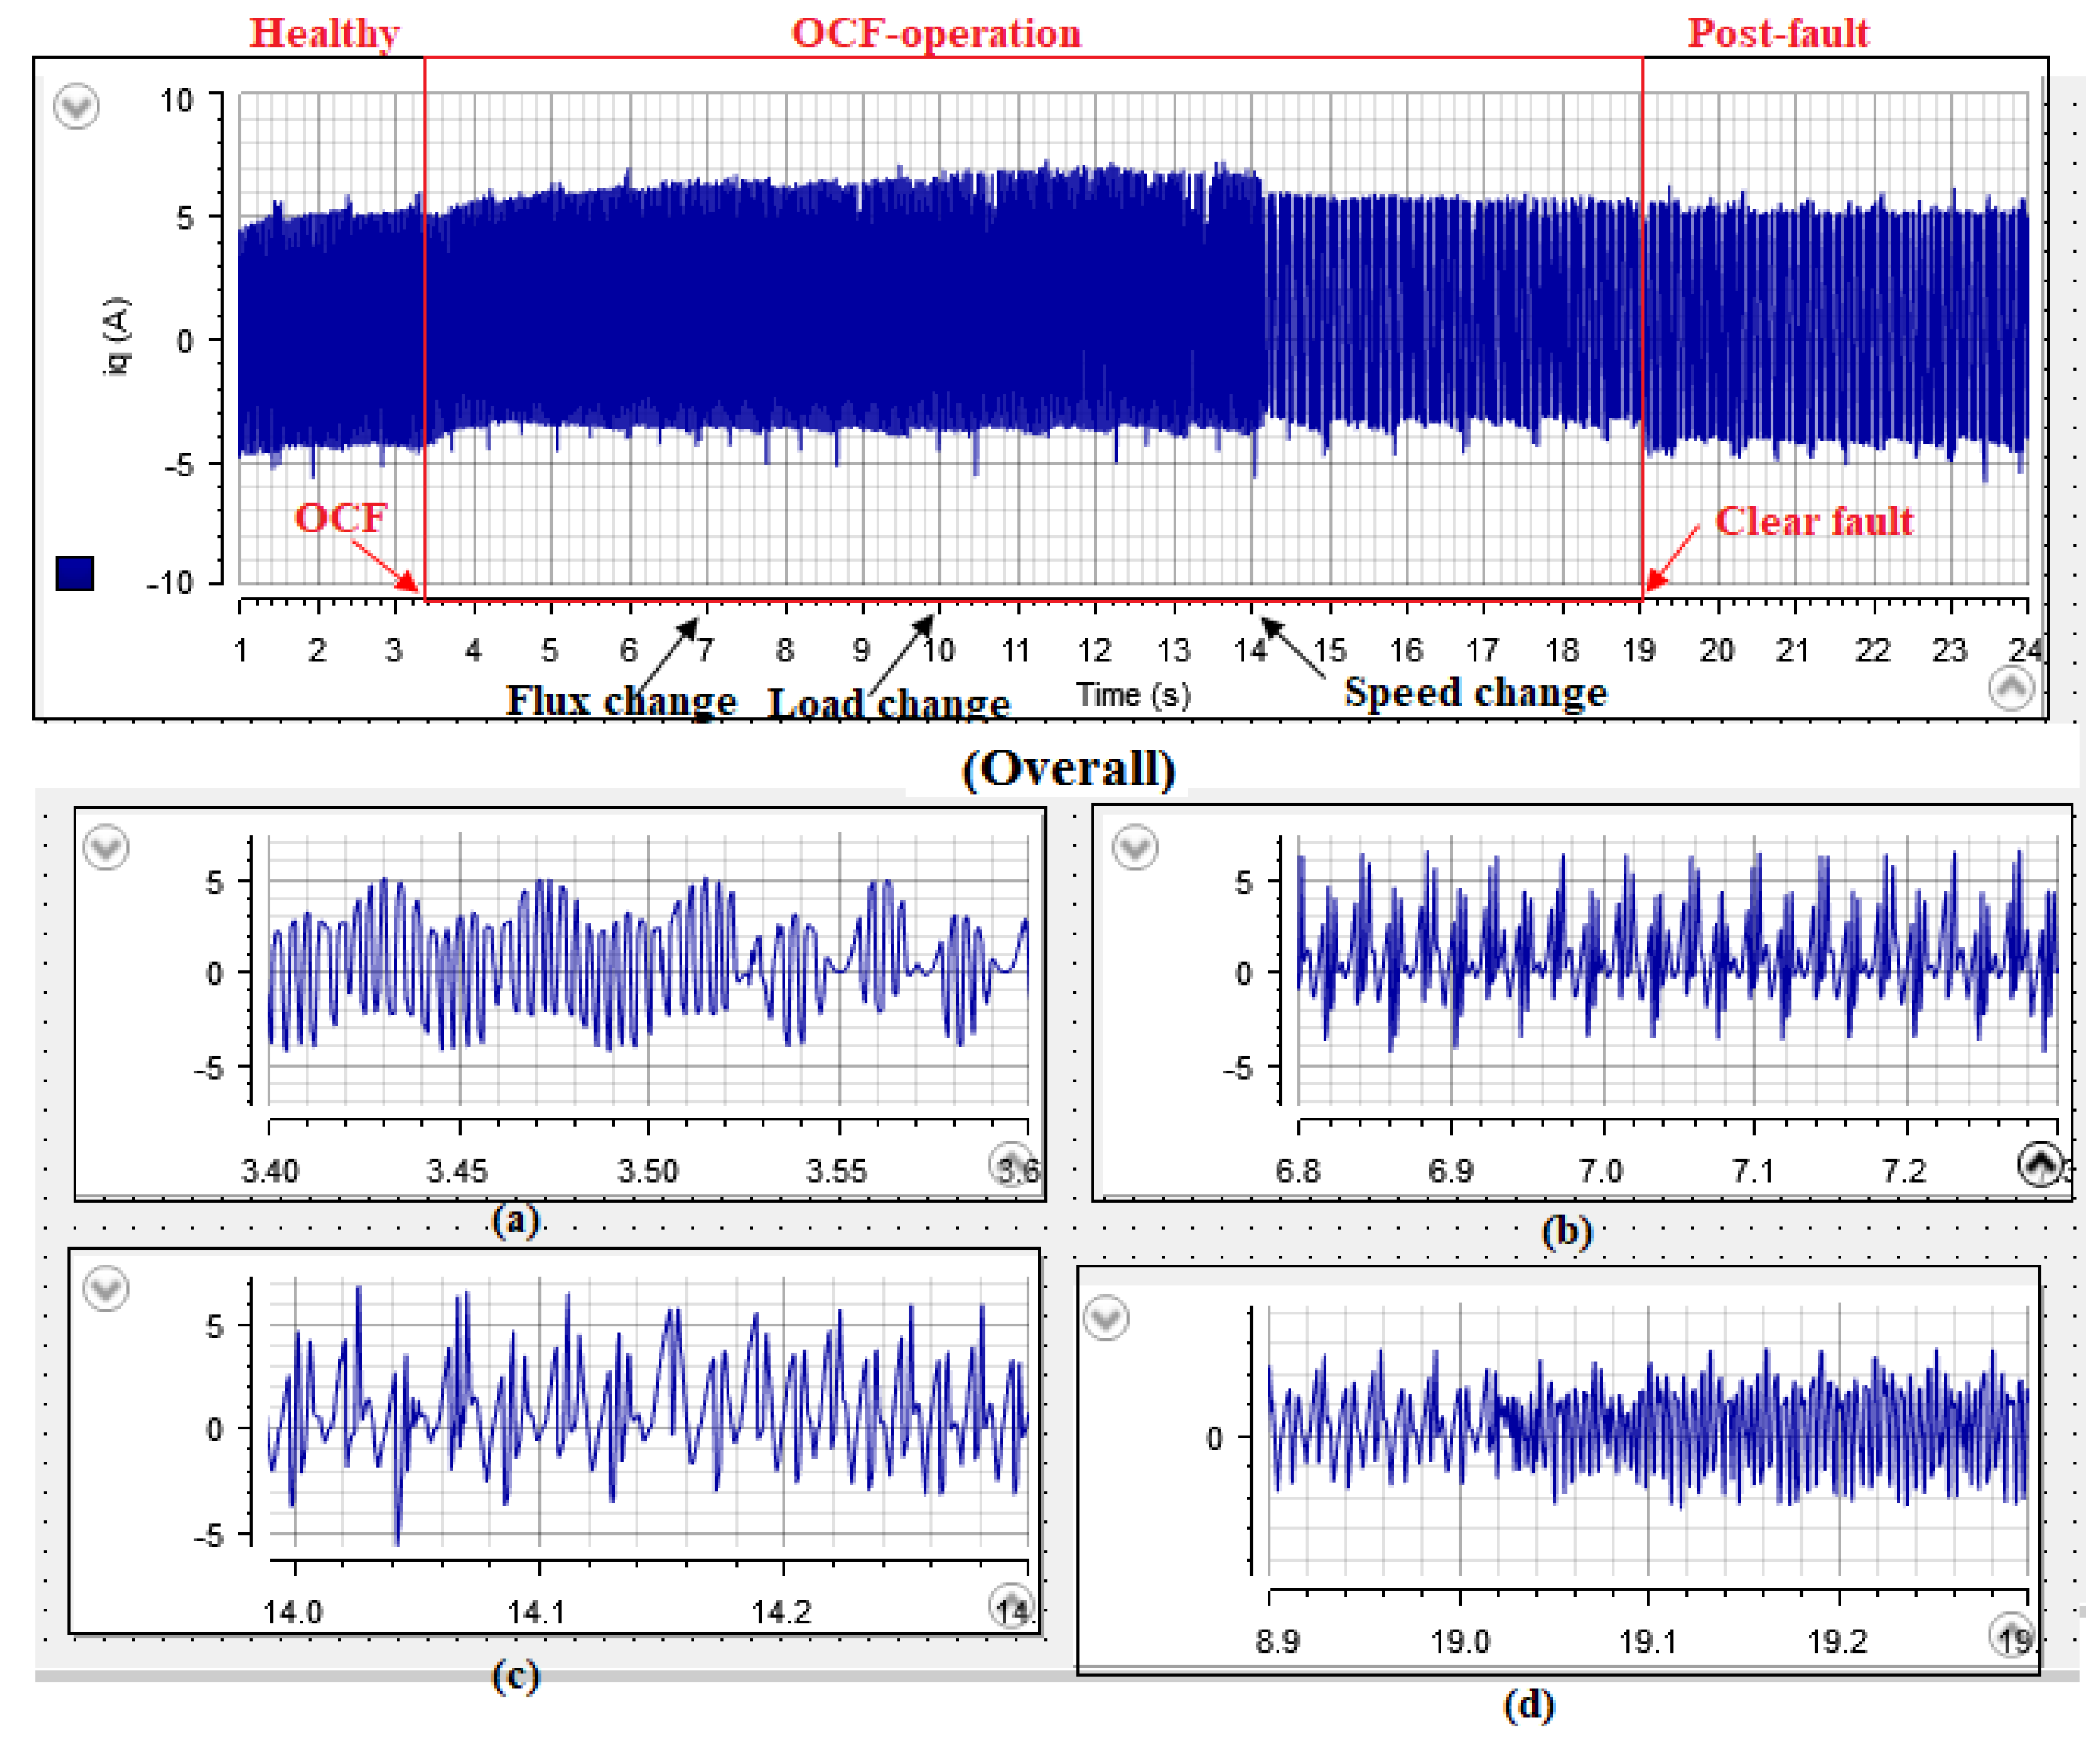
Task: Click the down-chevron icon in plot (d)
Action: pyautogui.click(x=1106, y=1317)
